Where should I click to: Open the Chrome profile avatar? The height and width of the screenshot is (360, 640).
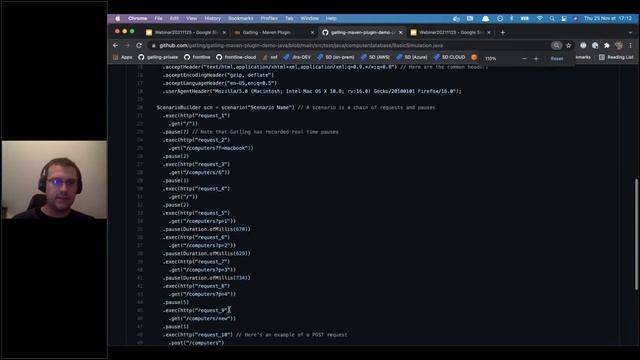point(619,45)
